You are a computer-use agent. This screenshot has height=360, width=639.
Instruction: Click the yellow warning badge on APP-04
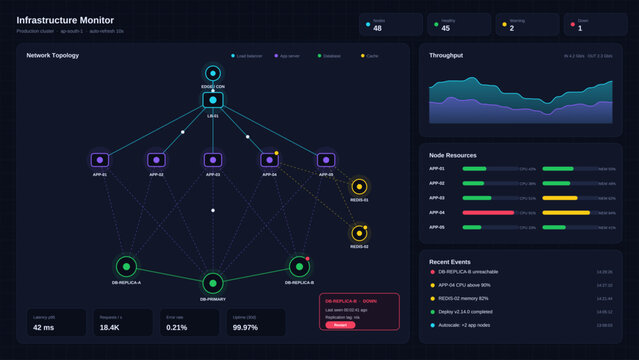pyautogui.click(x=276, y=153)
